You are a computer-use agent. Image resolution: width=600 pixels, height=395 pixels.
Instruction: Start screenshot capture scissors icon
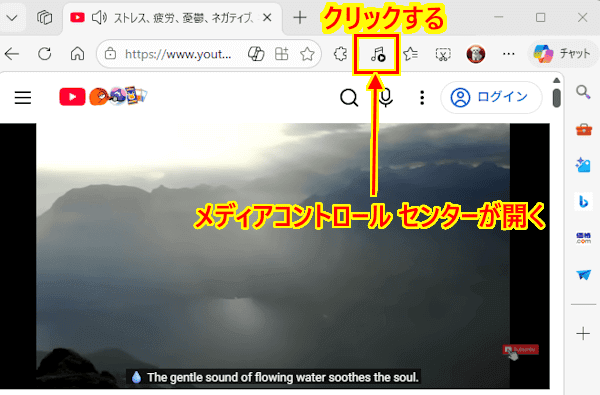[x=443, y=54]
